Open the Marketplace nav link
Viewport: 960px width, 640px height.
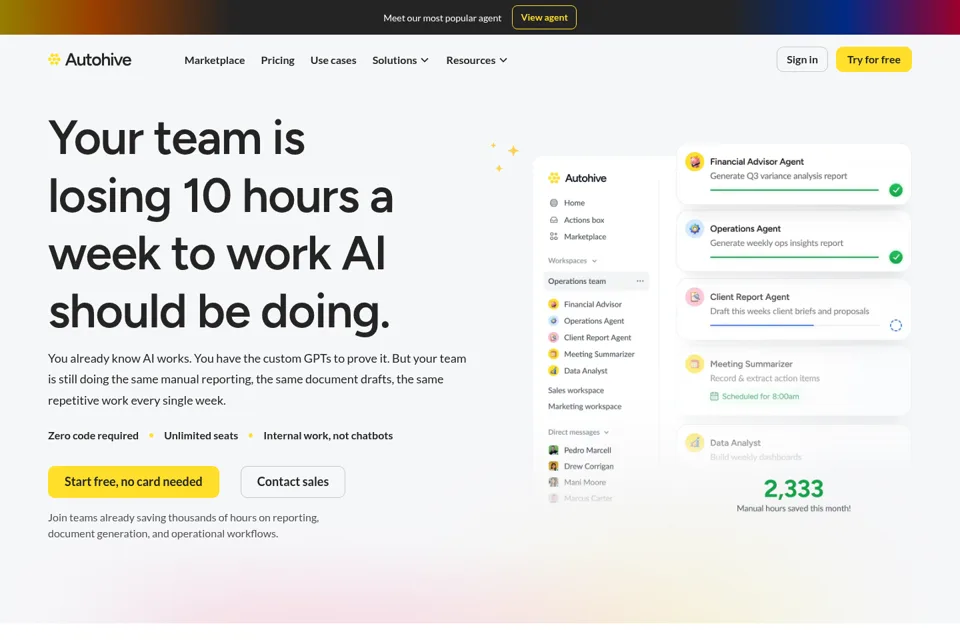214,60
